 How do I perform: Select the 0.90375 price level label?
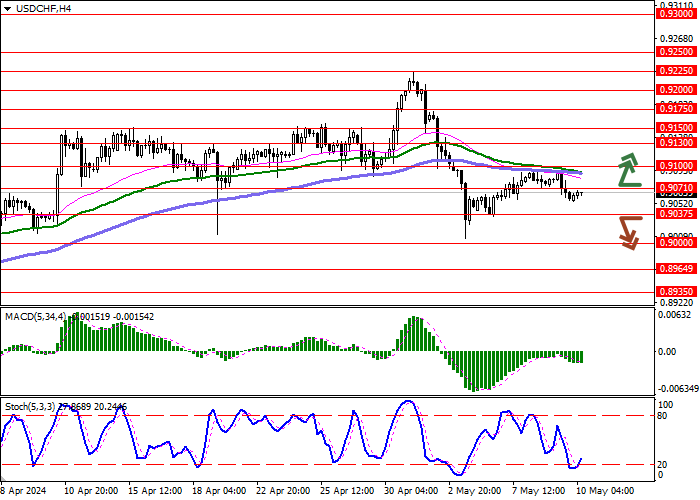pos(677,214)
